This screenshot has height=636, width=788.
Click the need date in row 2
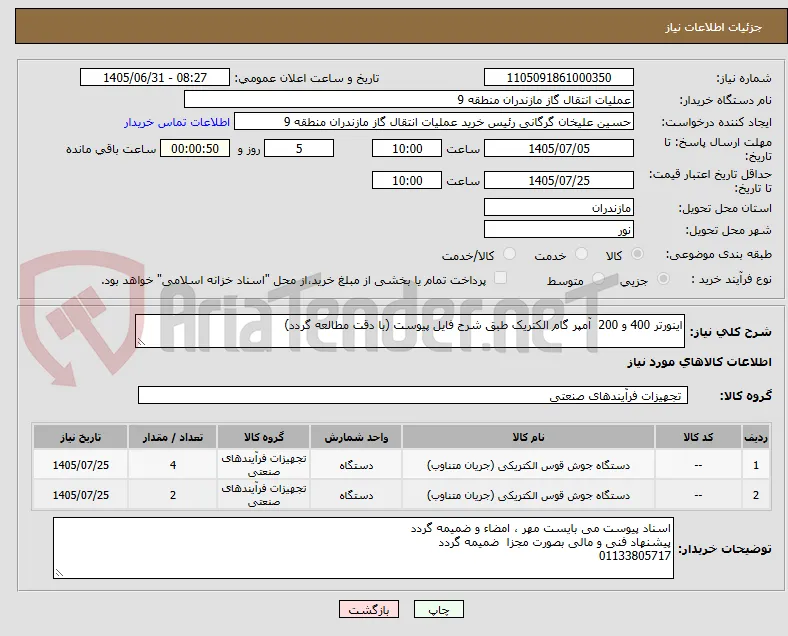coord(80,495)
